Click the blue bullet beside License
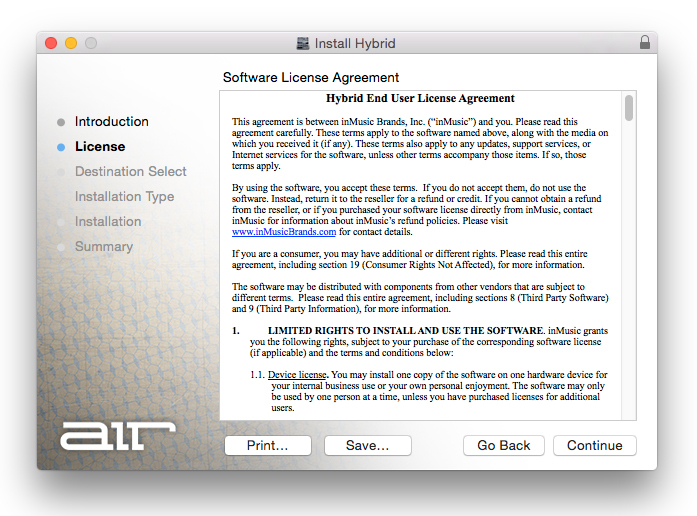Viewport: 697px width, 516px height. pyautogui.click(x=61, y=147)
